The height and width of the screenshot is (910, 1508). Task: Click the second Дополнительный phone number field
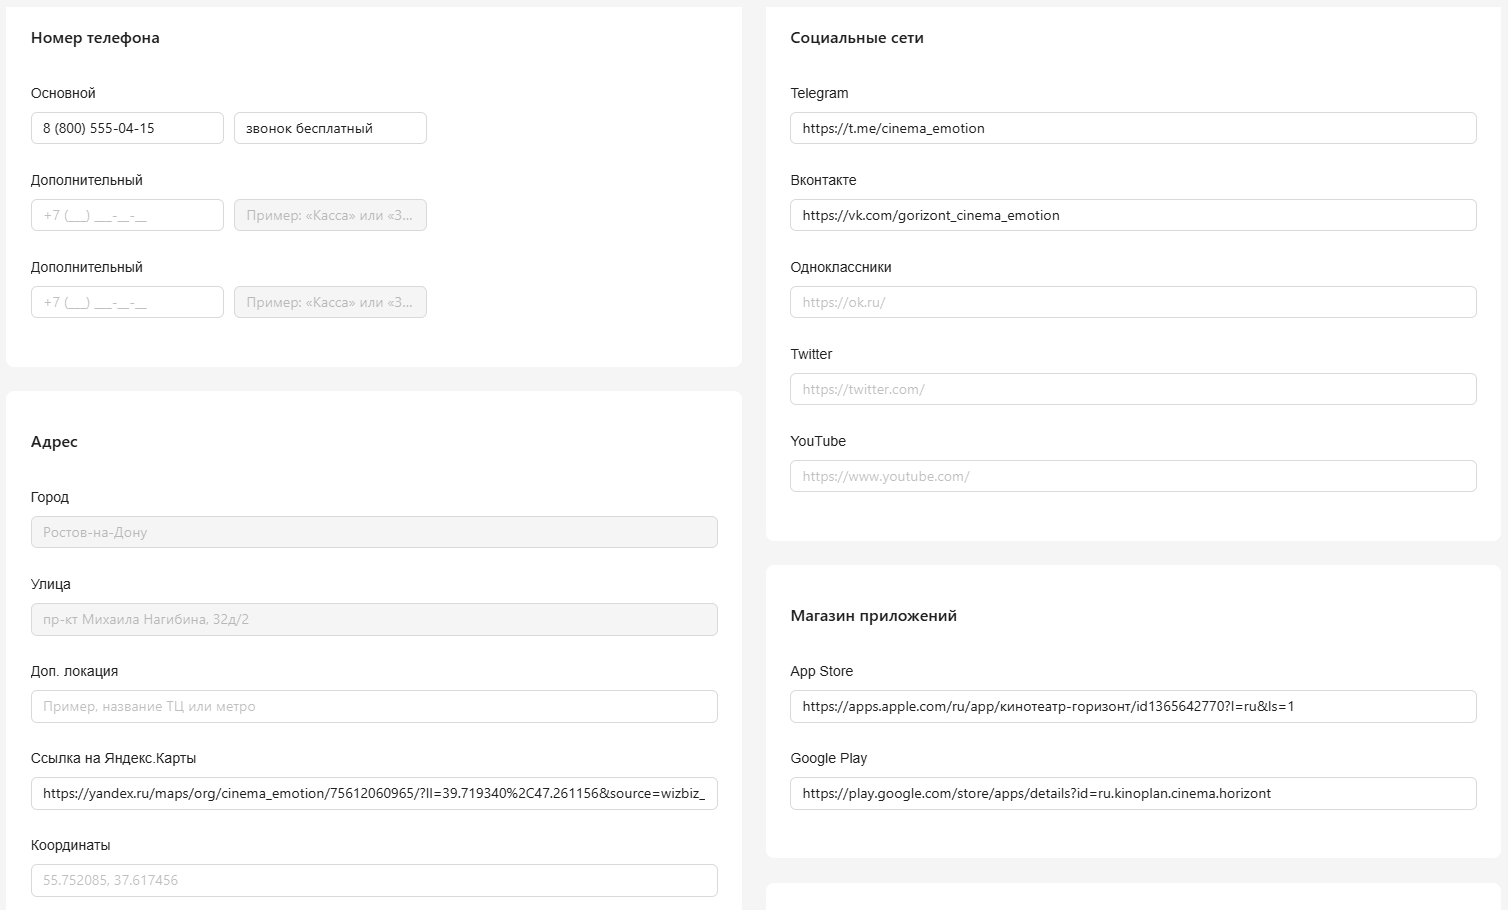click(127, 302)
